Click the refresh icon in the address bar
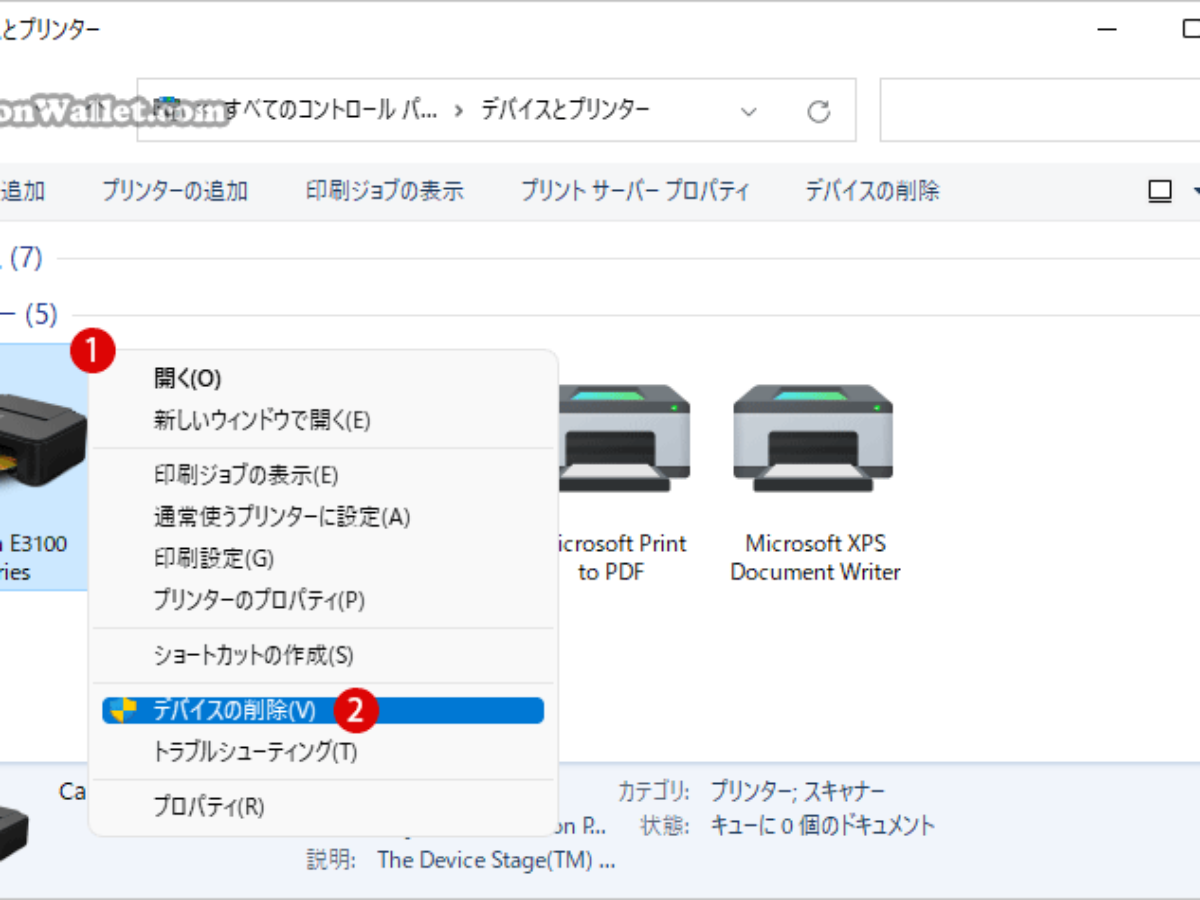Viewport: 1200px width, 900px height. (x=819, y=111)
